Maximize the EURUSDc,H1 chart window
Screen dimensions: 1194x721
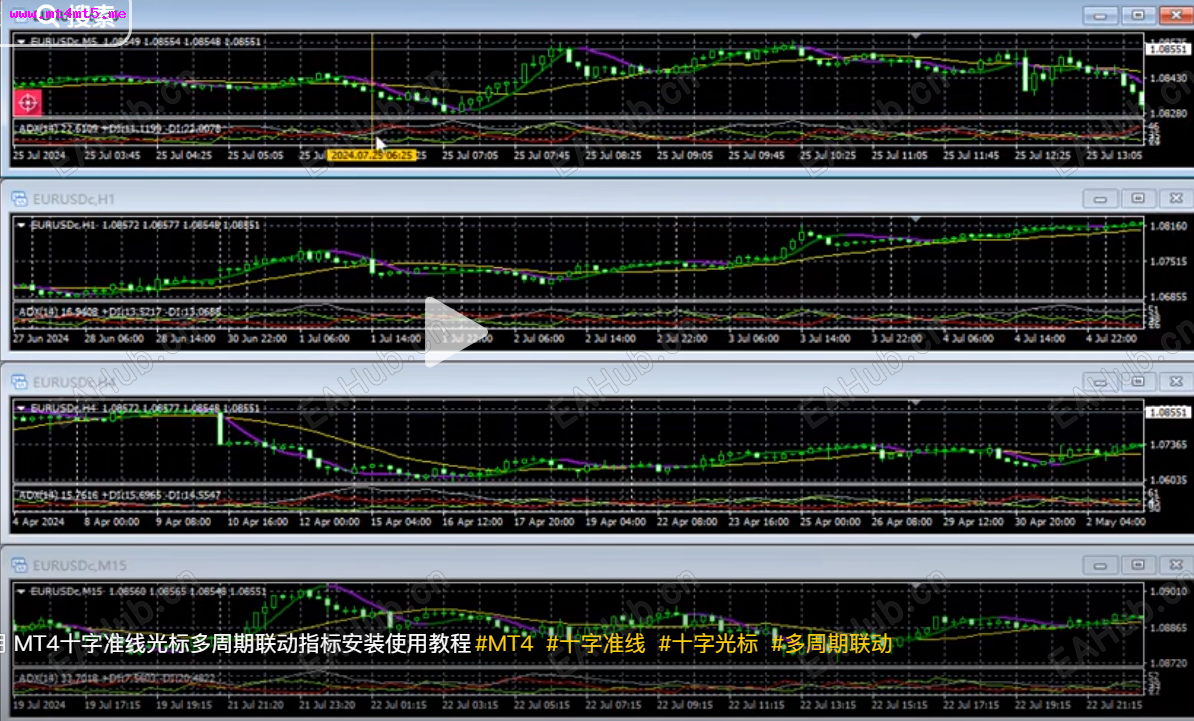tap(1138, 199)
